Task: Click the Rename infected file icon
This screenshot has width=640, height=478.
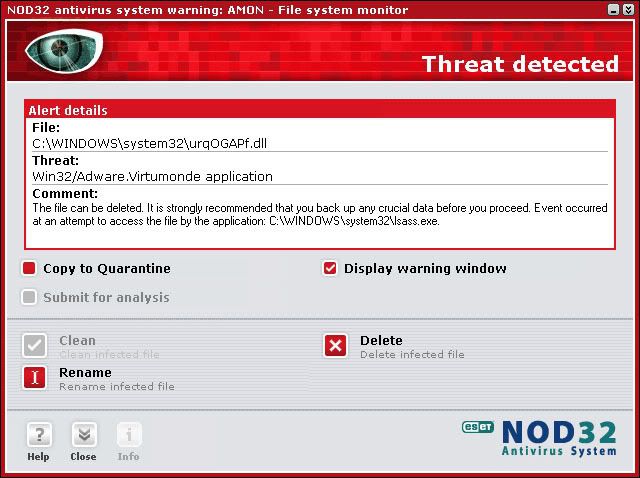Action: 35,378
